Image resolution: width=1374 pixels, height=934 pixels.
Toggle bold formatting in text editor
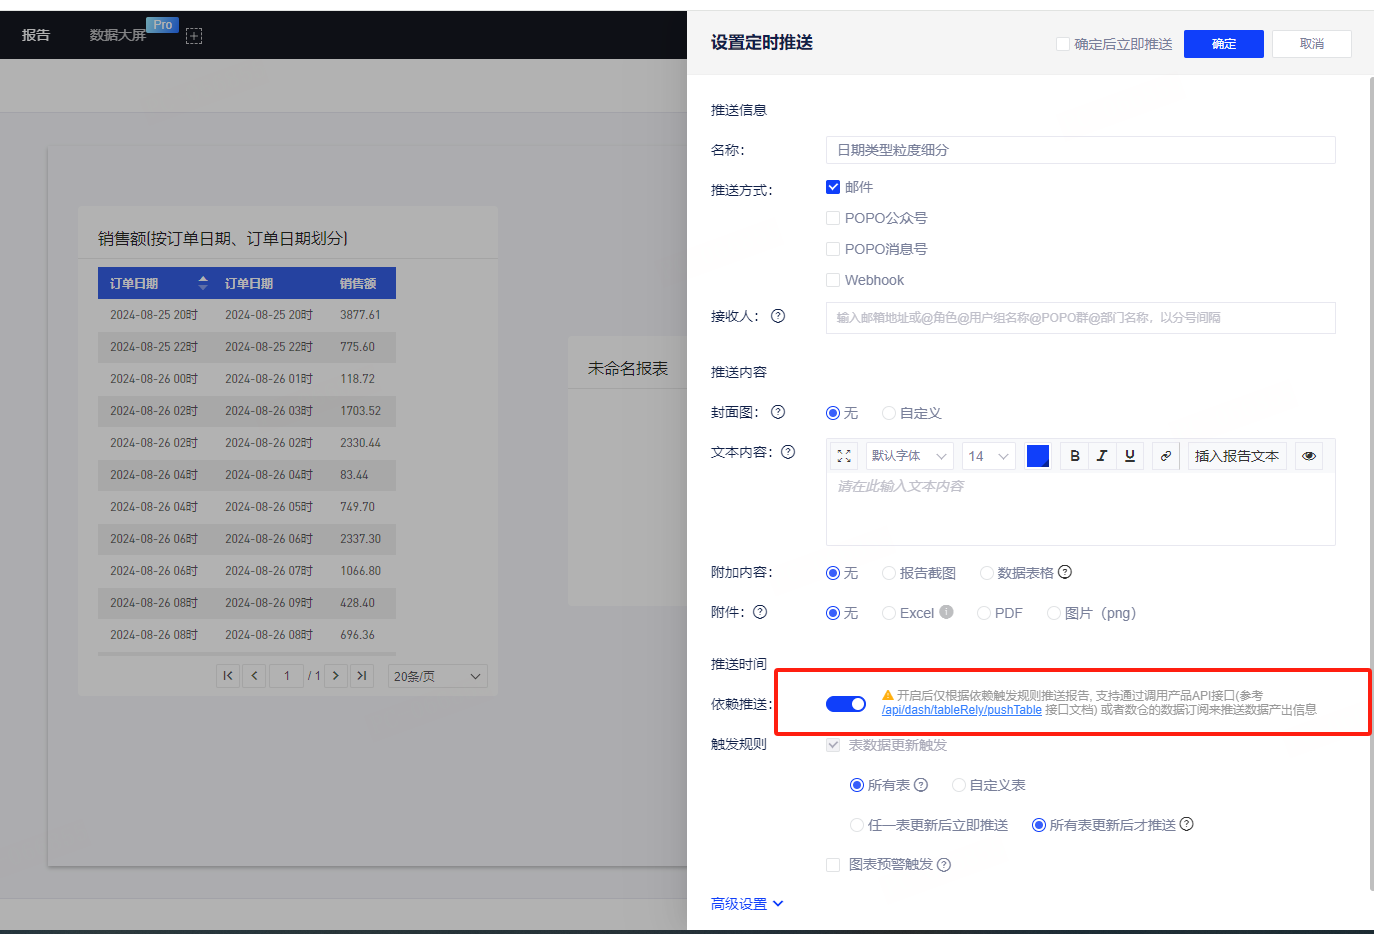click(1075, 456)
